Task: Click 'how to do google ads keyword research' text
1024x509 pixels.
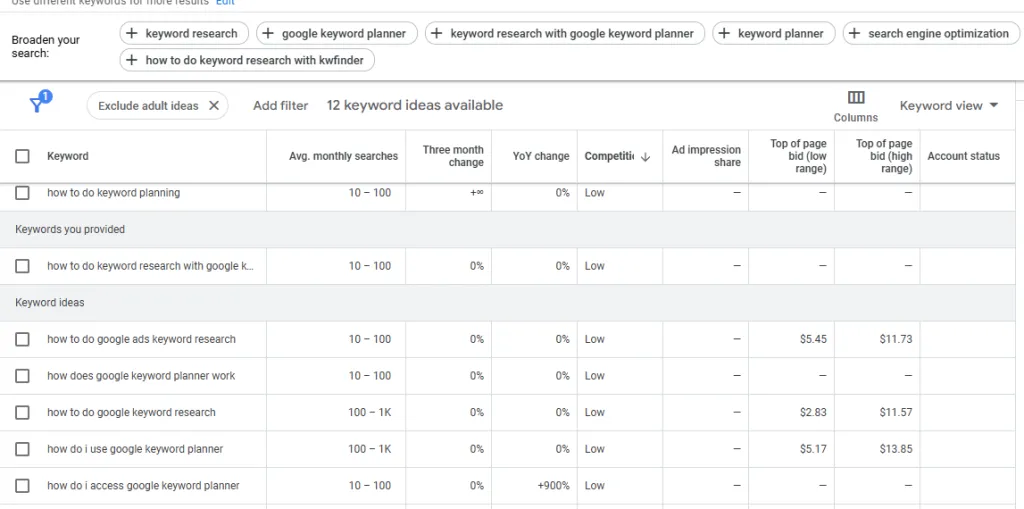Action: click(x=141, y=339)
